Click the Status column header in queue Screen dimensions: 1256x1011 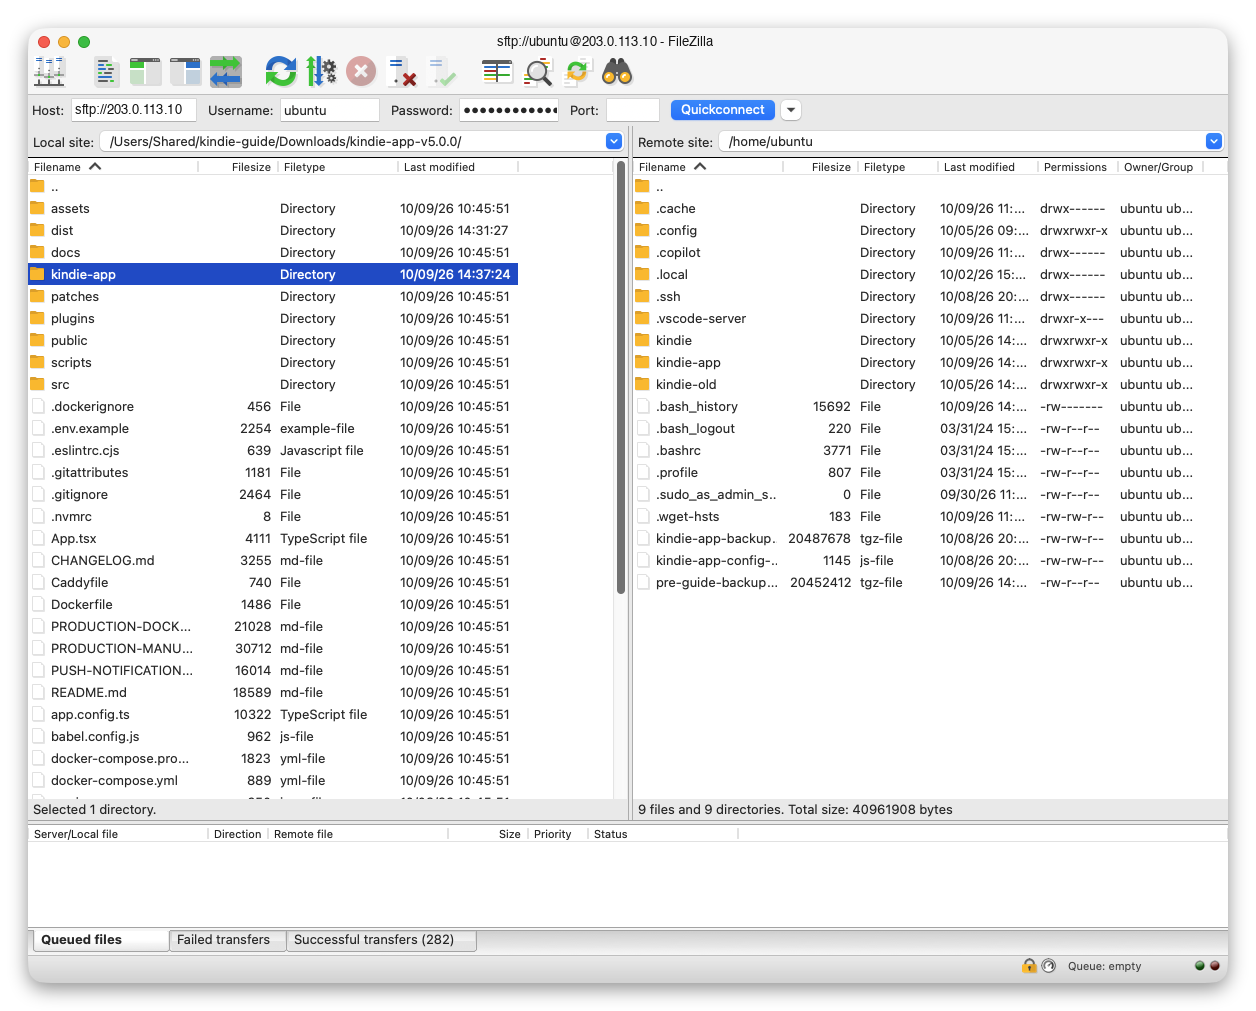point(662,834)
